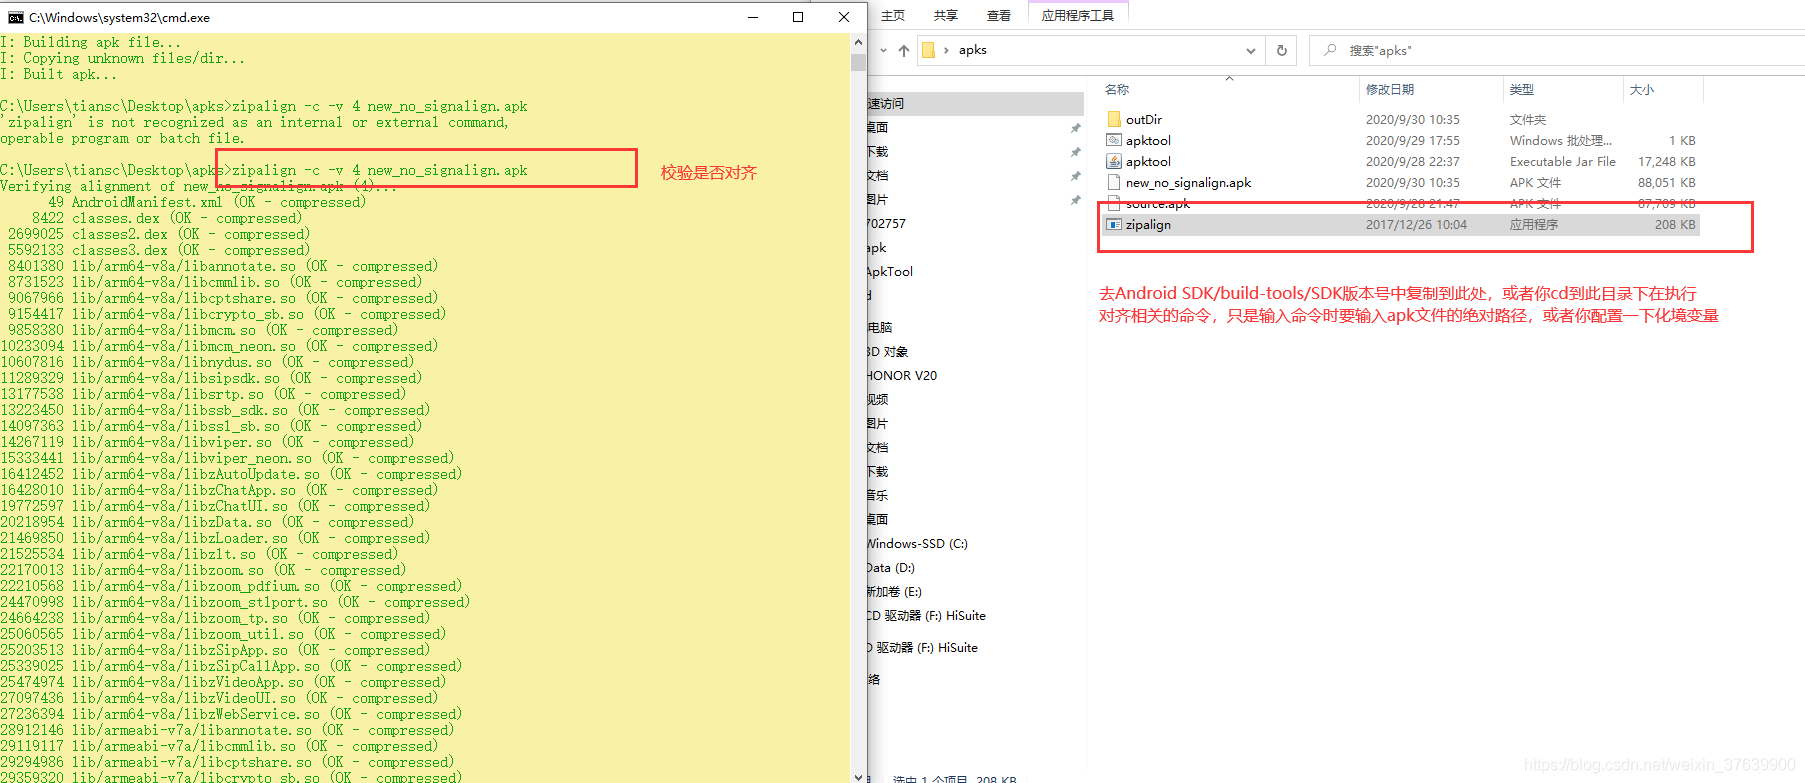Screen dimensions: 1805x783
Task: Select apktool Windows 批处理 file name
Action: [x=1148, y=140]
